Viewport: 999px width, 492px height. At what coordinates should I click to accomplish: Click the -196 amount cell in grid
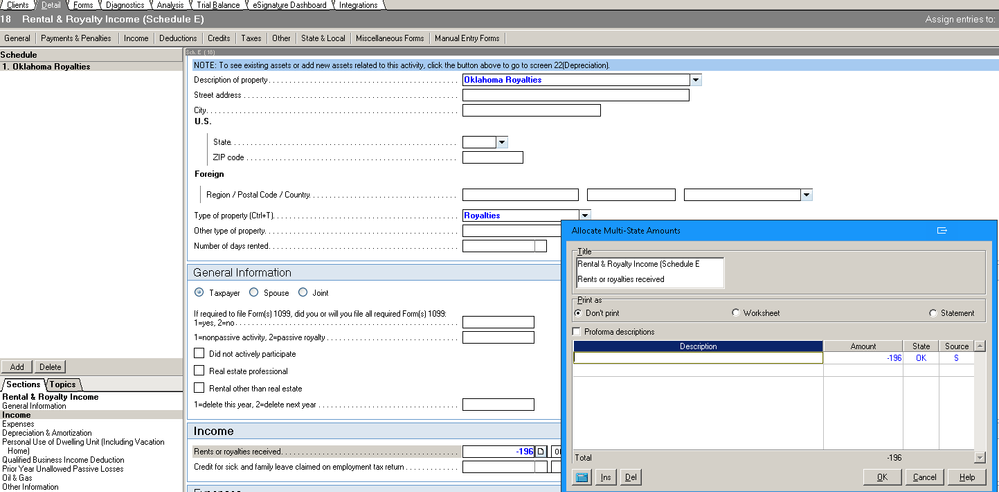coord(863,358)
